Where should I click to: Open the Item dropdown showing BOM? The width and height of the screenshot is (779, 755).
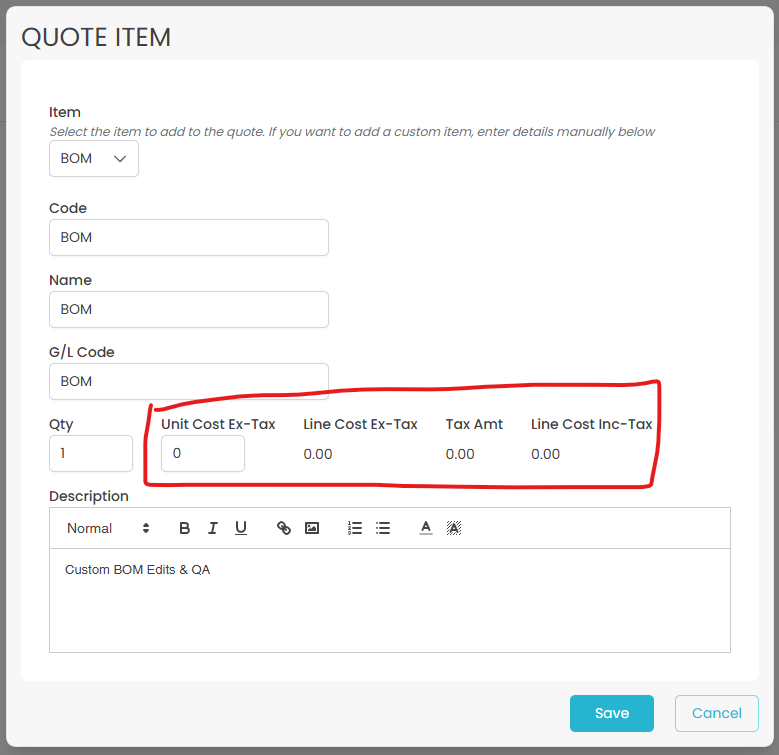pyautogui.click(x=94, y=159)
